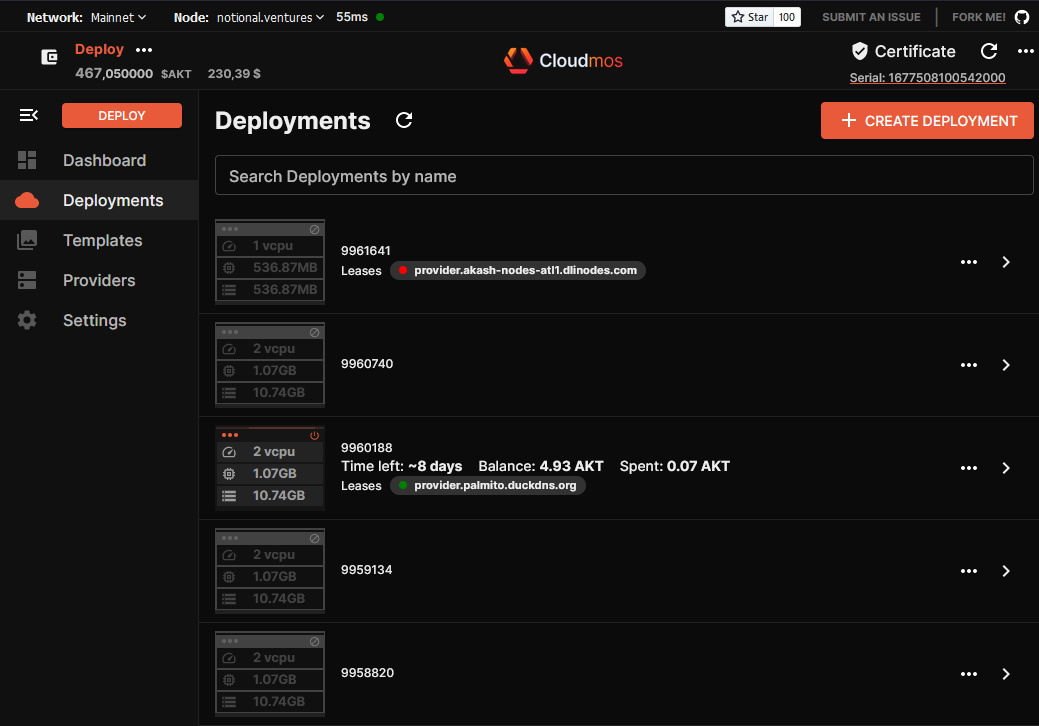
Task: Expand deployment 9961641 details arrow
Action: point(1006,262)
